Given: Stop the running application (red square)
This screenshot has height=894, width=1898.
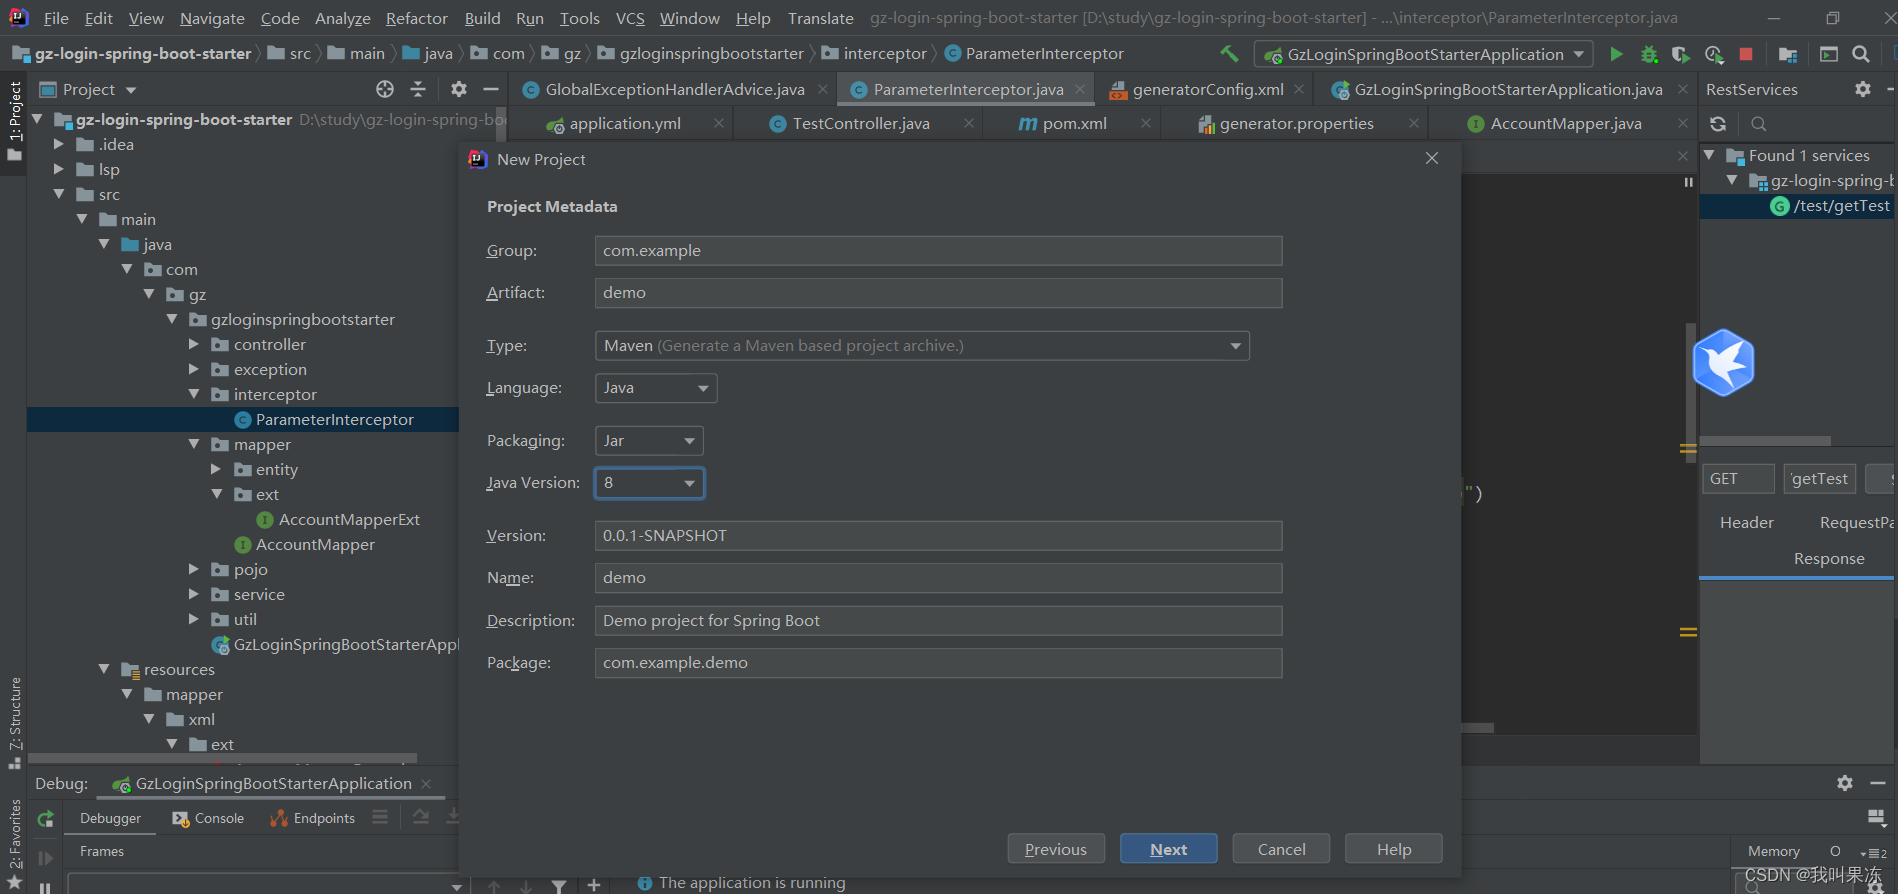Looking at the screenshot, I should [1746, 54].
